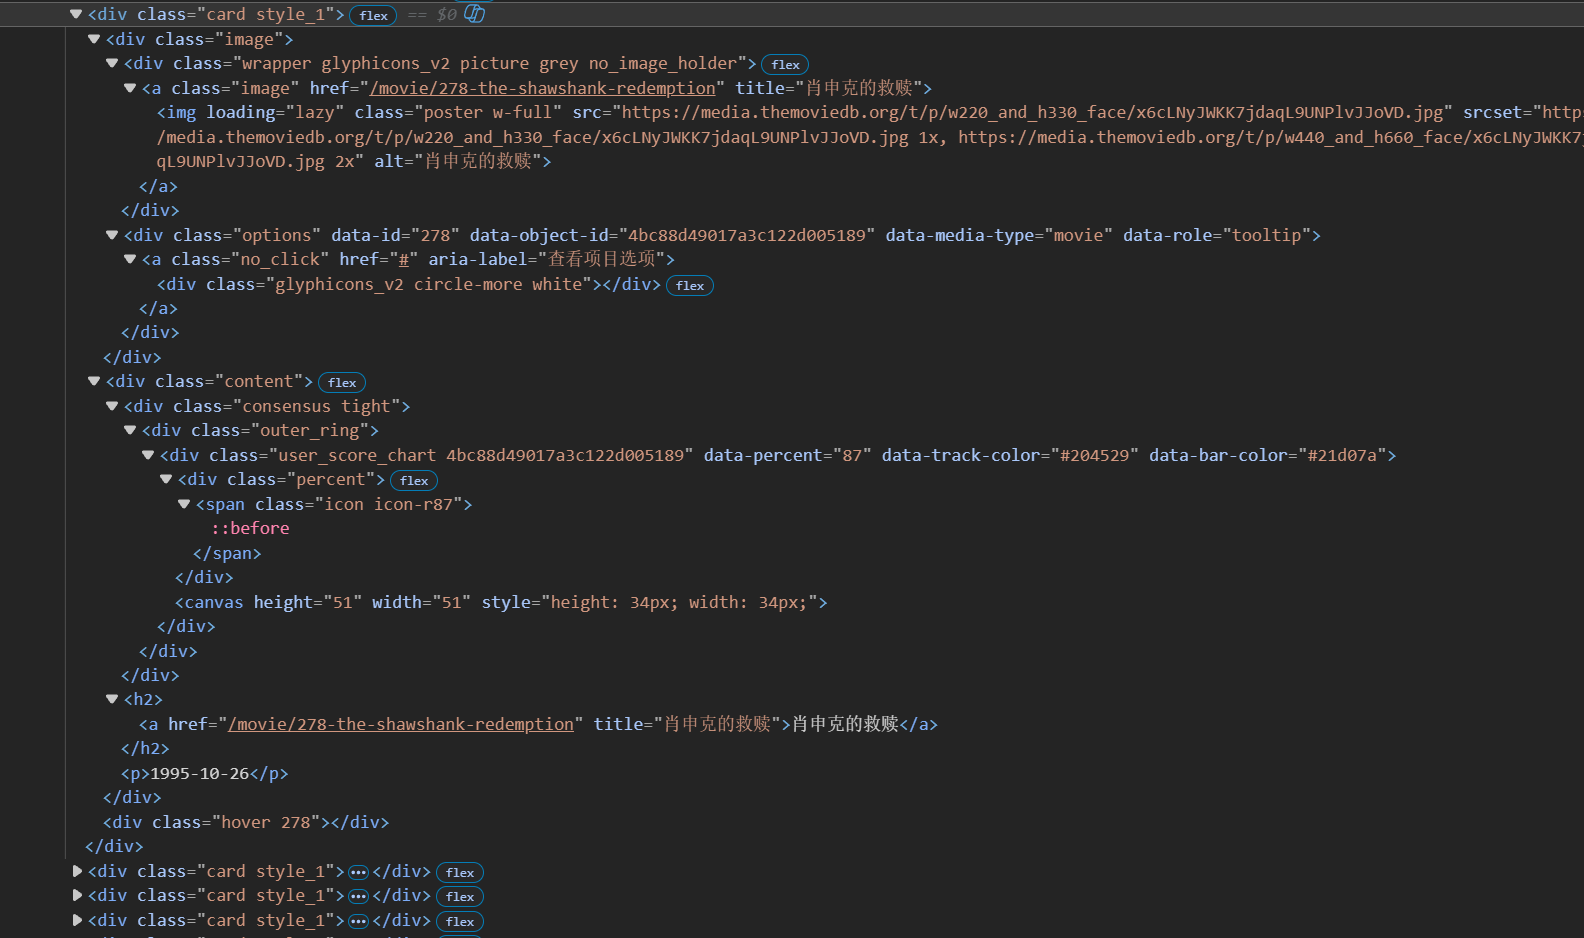1584x938 pixels.
Task: Click the accessibility icon next to $0
Action: tap(475, 14)
